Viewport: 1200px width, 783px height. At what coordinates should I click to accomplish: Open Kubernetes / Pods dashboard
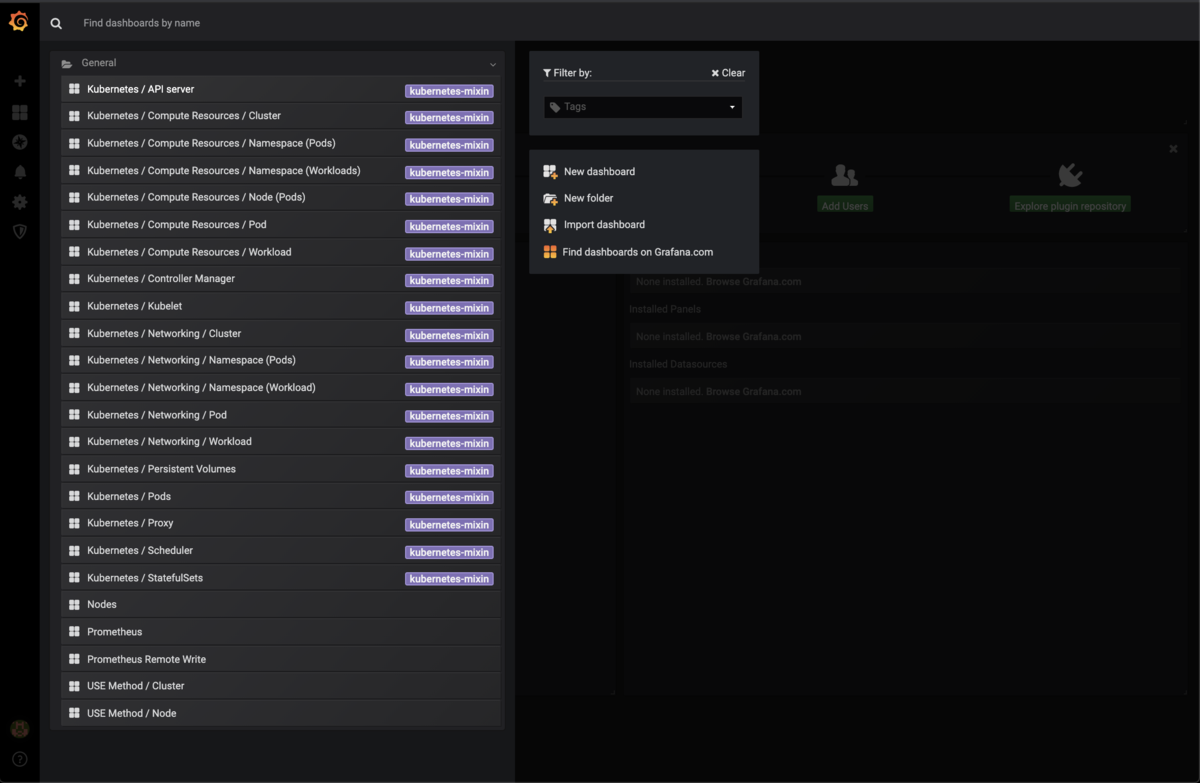point(281,496)
